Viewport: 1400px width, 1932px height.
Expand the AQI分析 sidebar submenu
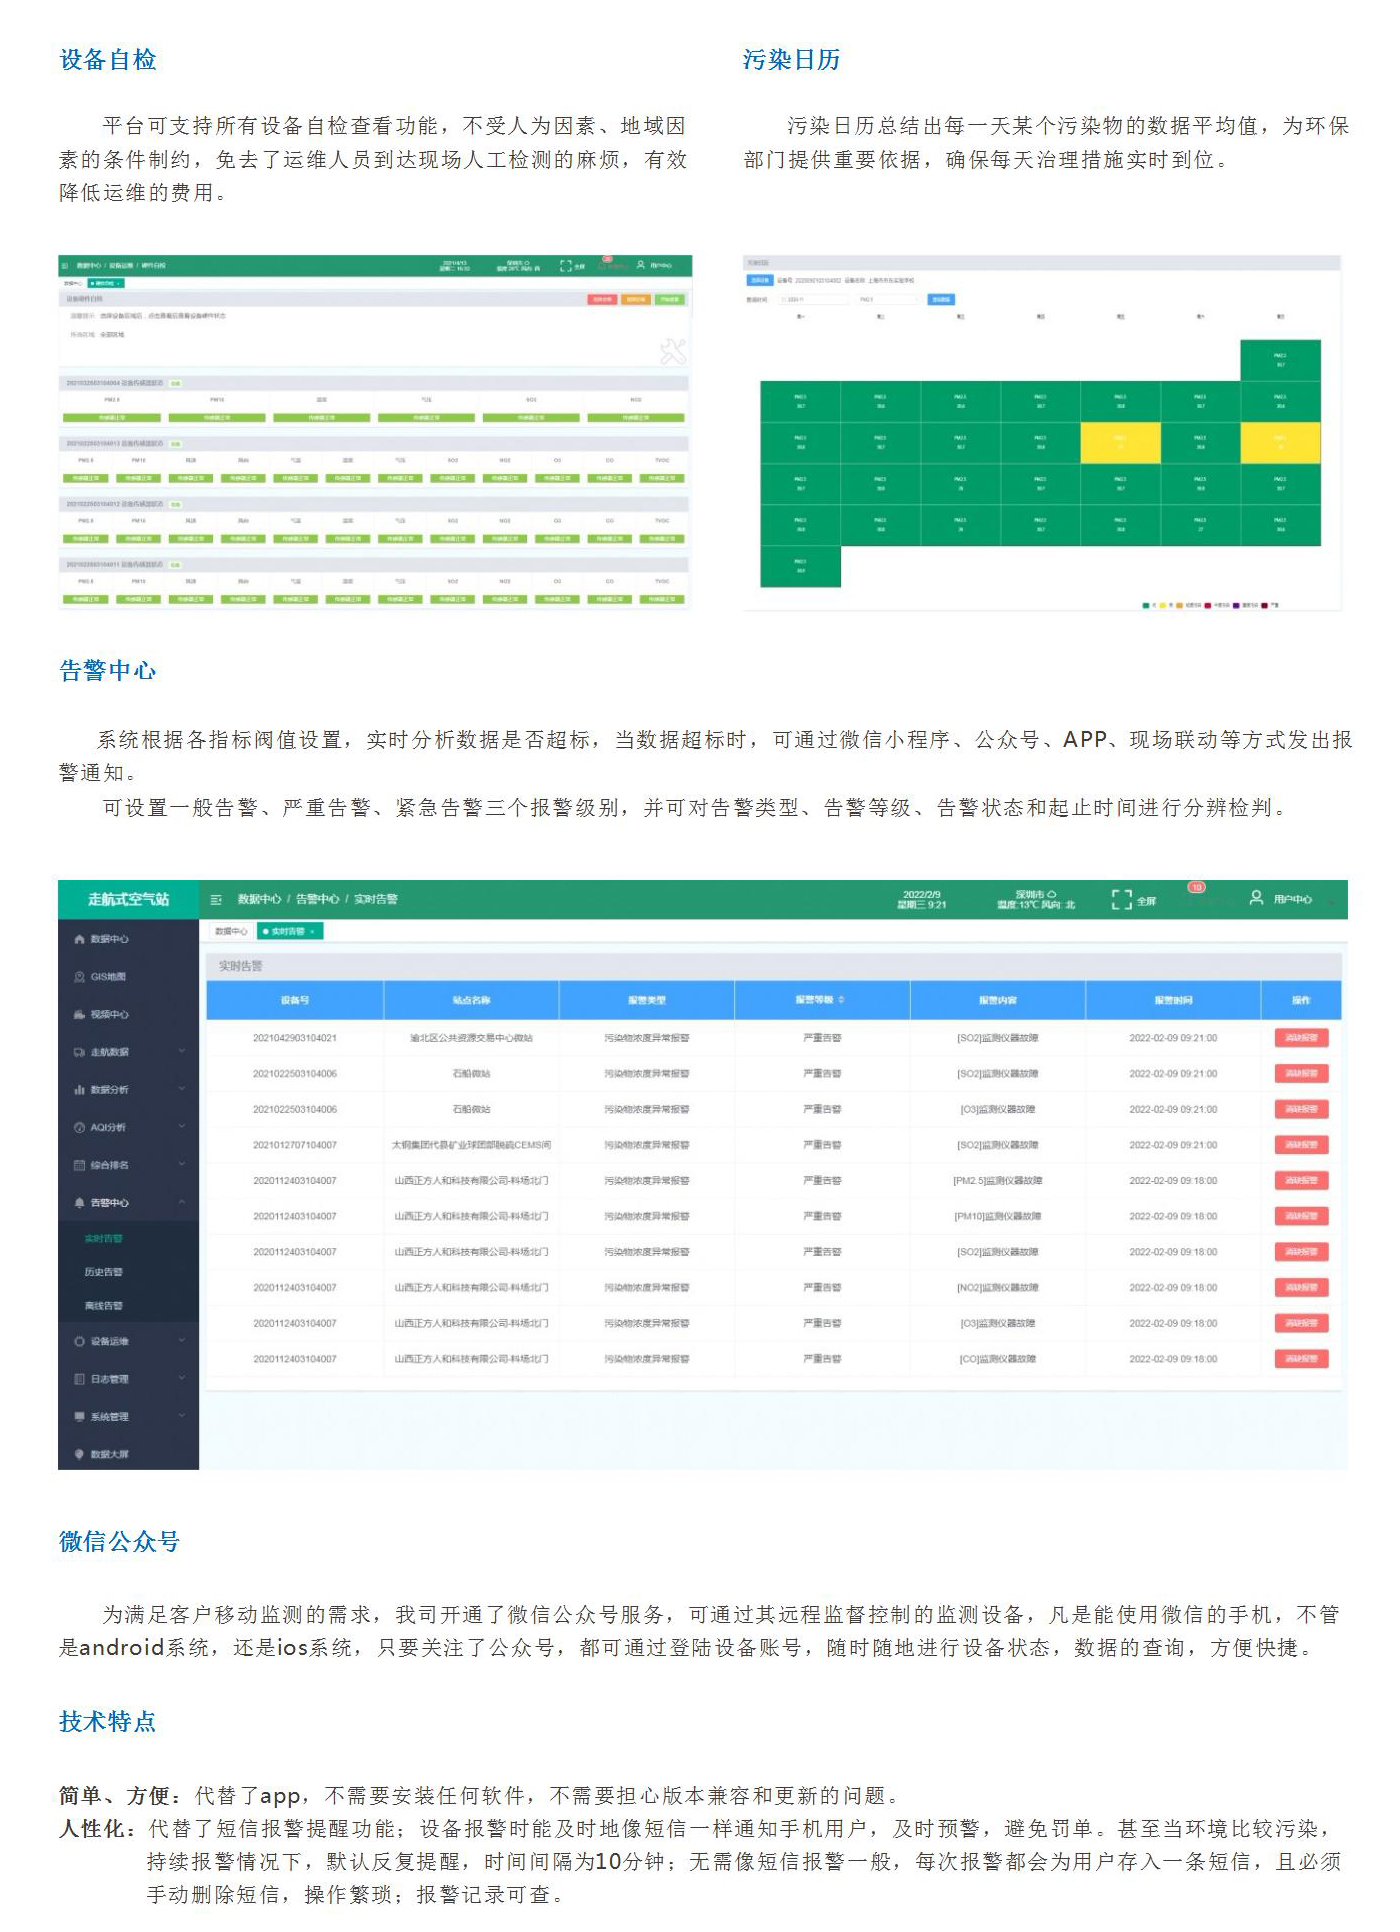point(182,1127)
